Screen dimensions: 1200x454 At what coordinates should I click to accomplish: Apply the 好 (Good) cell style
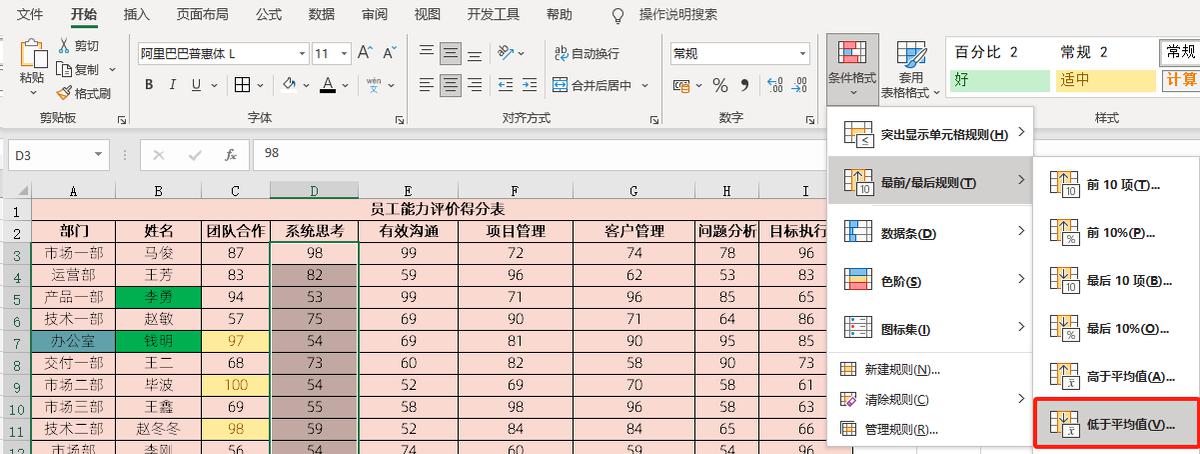coord(999,80)
